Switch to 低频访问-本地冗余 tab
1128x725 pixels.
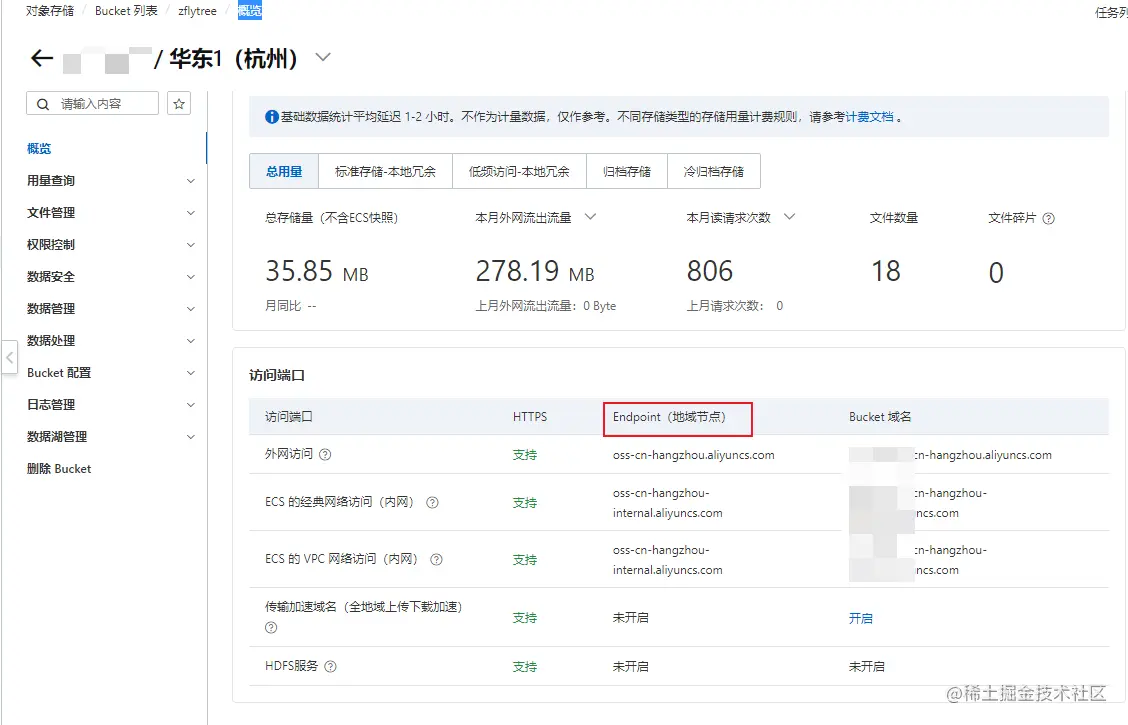point(519,171)
